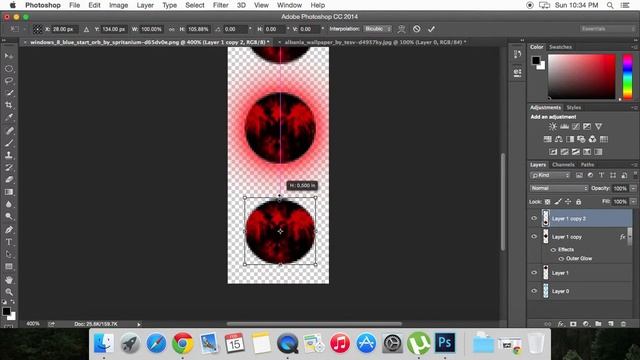Open the Fill slider arrow
Viewport: 640px width, 360px height.
(633, 202)
